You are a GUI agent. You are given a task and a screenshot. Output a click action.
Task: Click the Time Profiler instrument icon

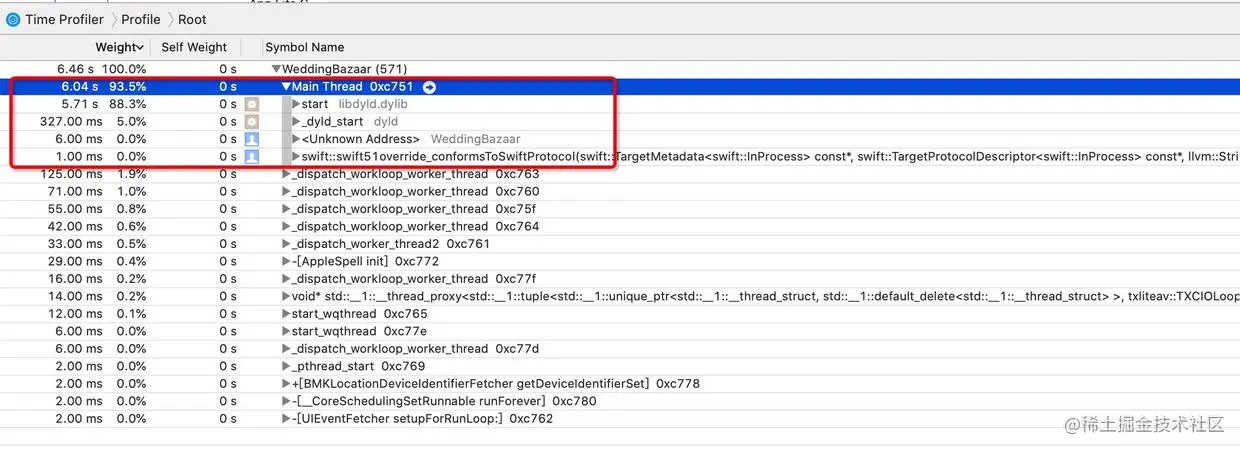click(x=12, y=19)
